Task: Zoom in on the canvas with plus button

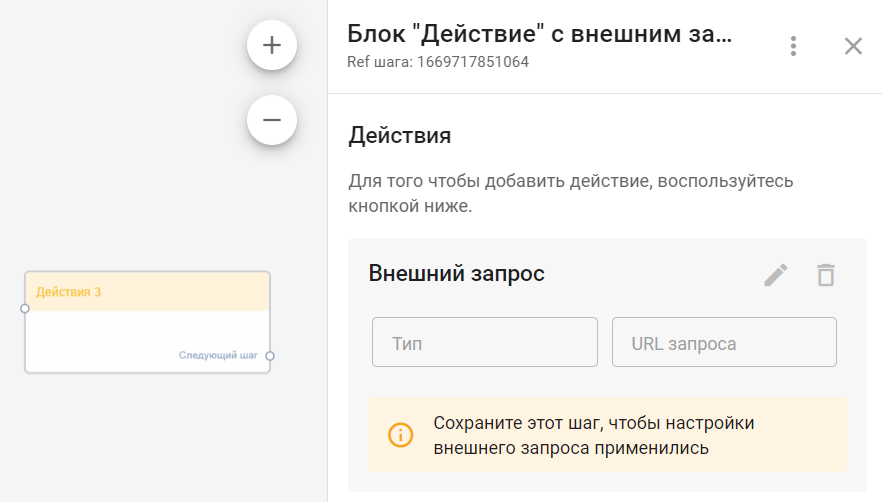Action: tap(272, 46)
